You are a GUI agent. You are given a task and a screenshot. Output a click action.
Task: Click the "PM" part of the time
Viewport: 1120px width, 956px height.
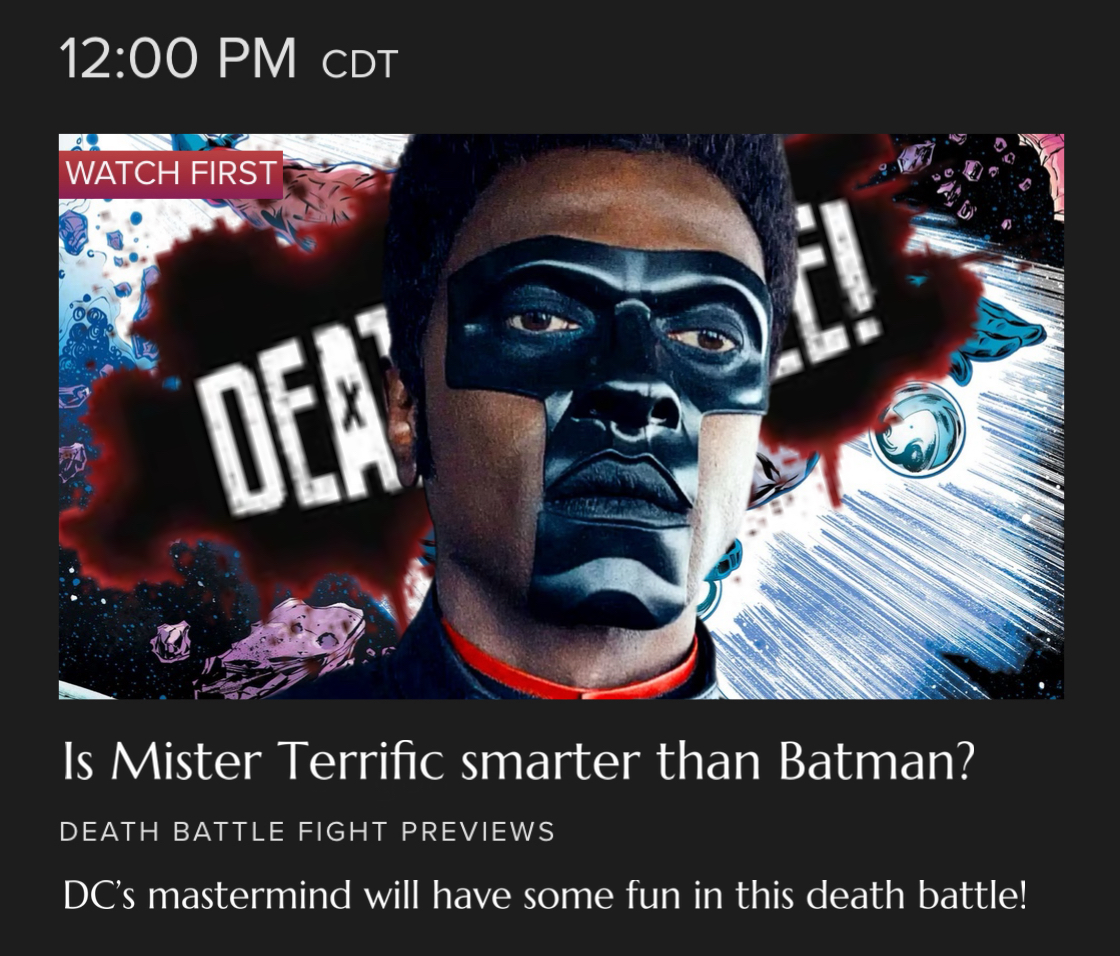click(256, 59)
